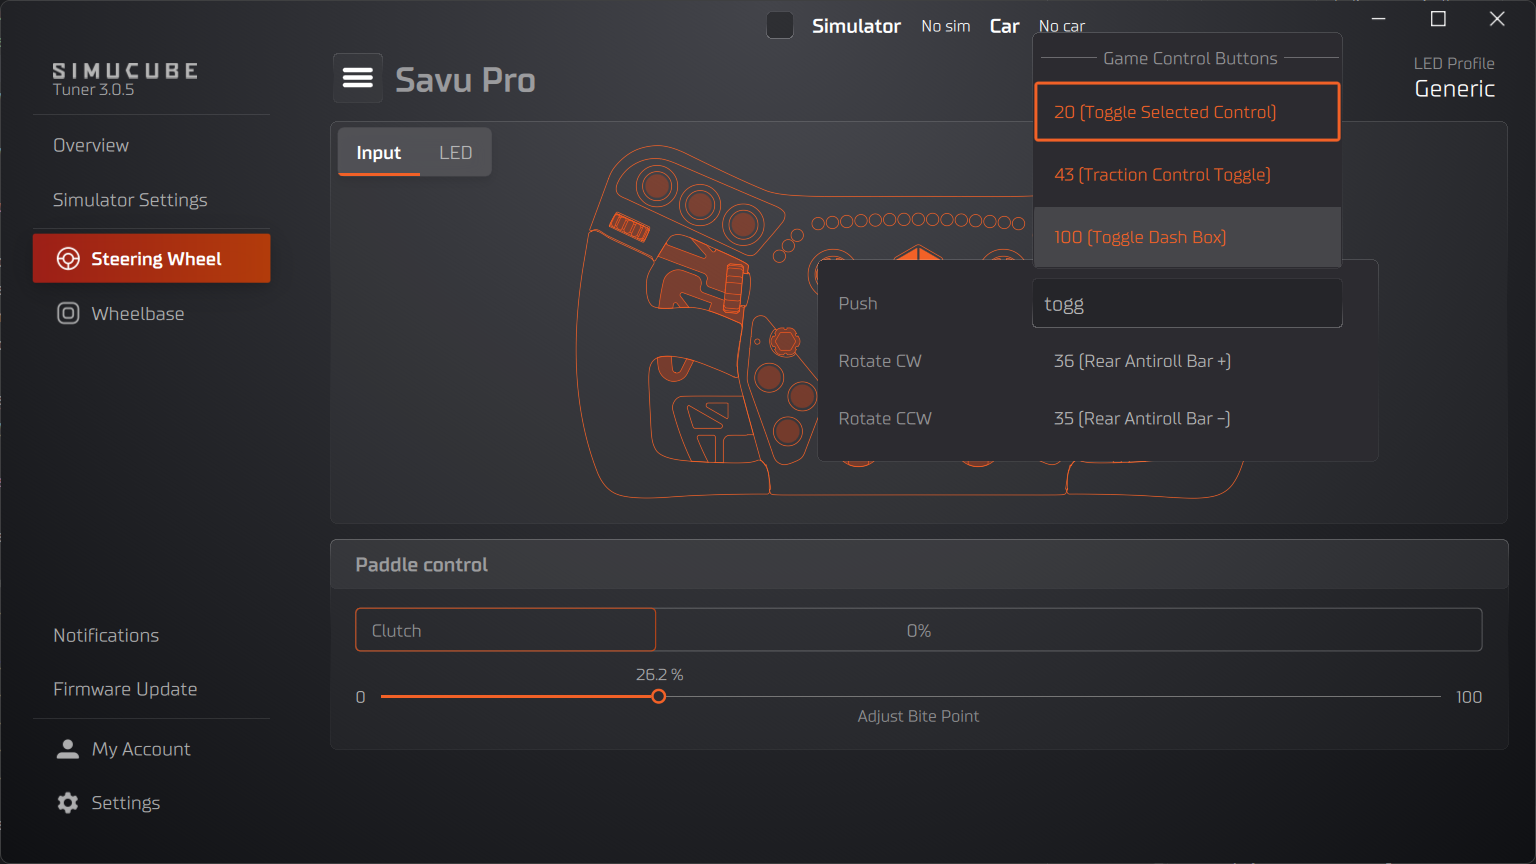The height and width of the screenshot is (864, 1536).
Task: Open the Firmware Update page
Action: 124,689
